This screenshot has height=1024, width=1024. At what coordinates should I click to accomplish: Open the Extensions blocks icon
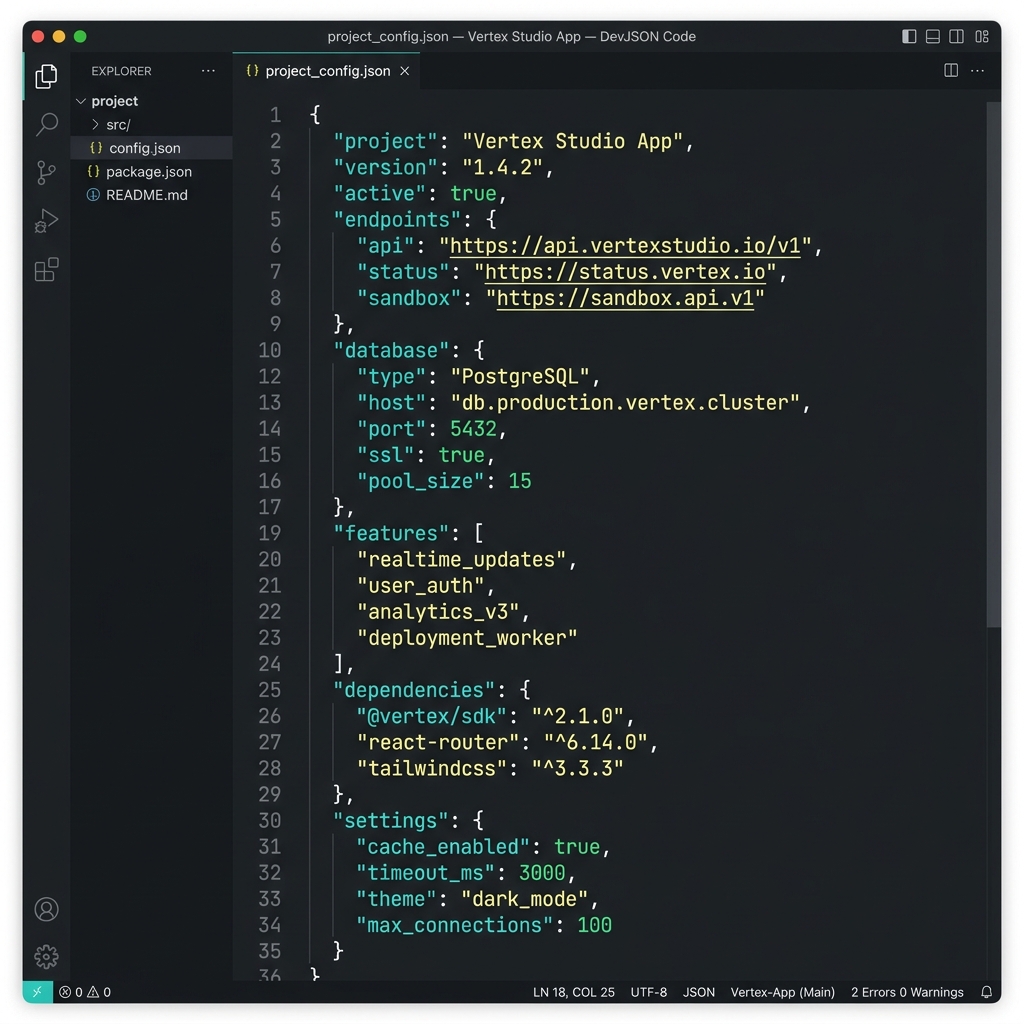[x=46, y=269]
